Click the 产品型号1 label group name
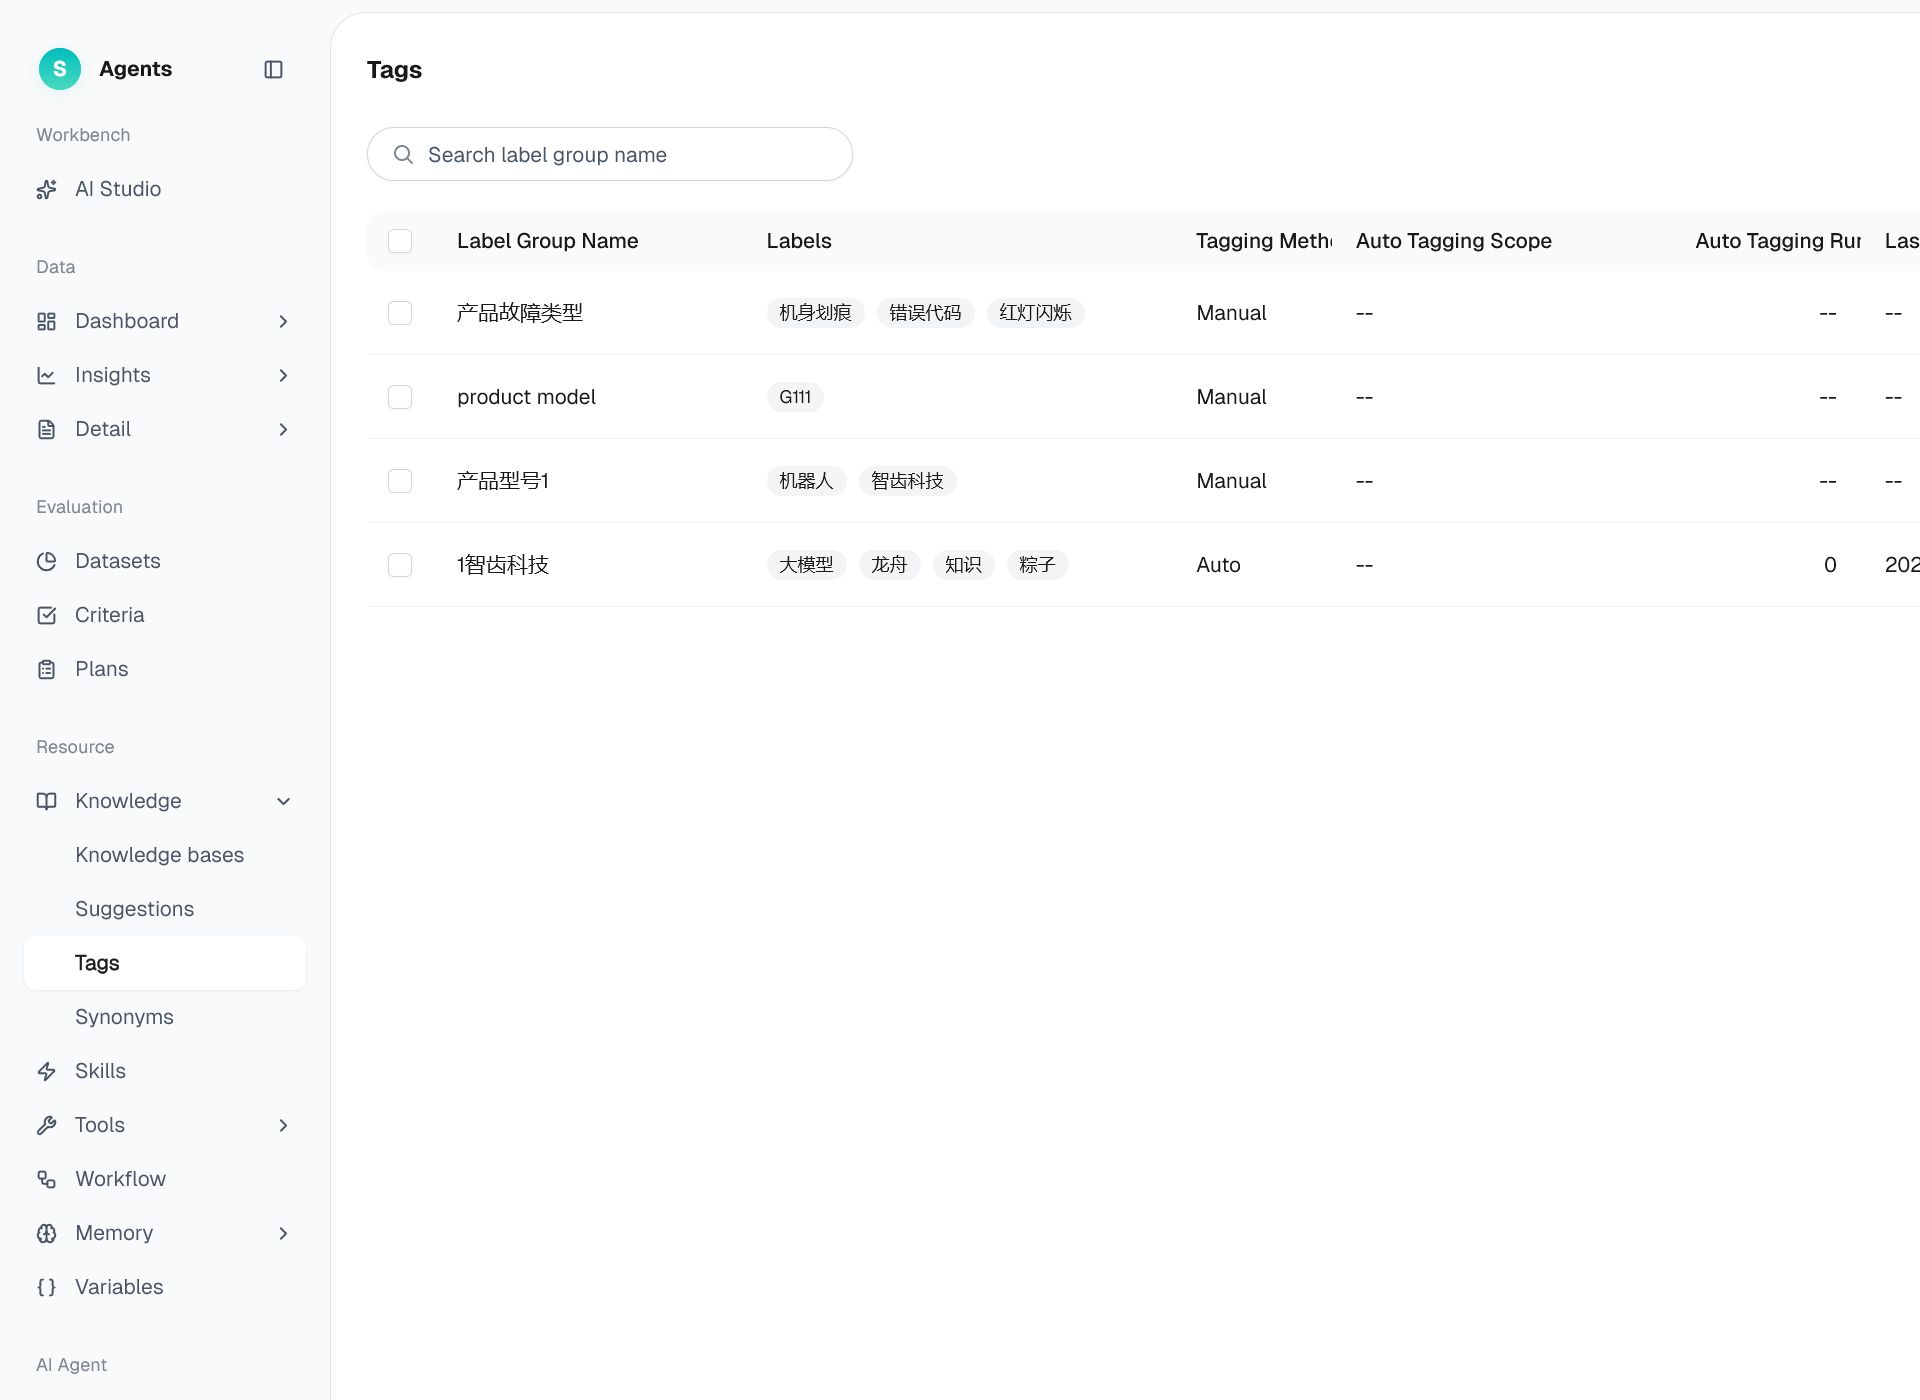 tap(503, 481)
